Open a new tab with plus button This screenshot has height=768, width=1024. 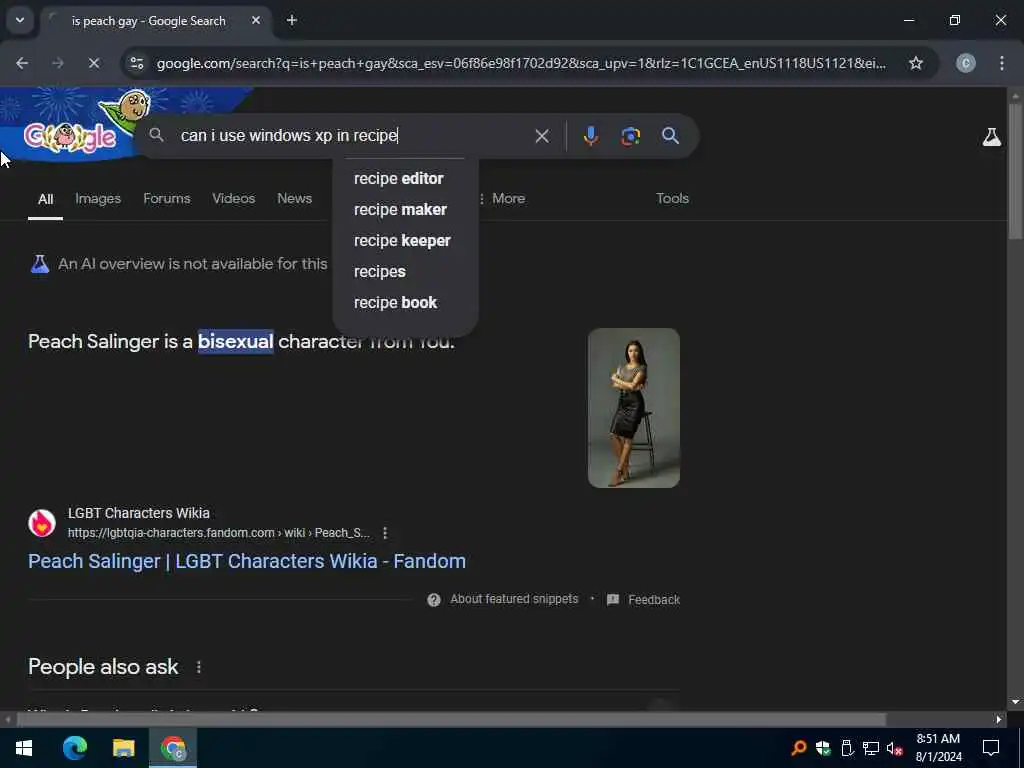[292, 20]
